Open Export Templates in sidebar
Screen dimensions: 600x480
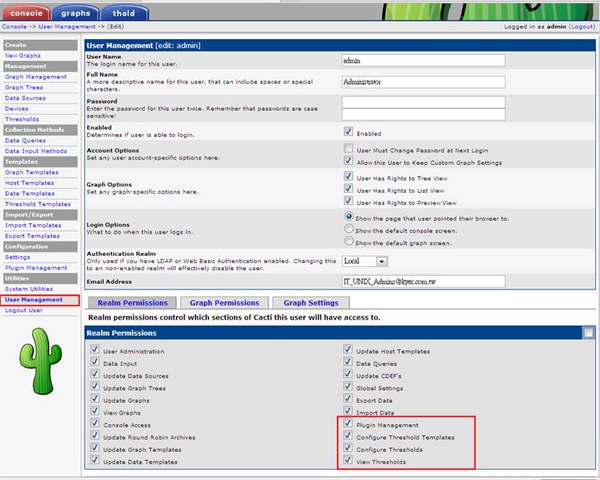(x=32, y=236)
